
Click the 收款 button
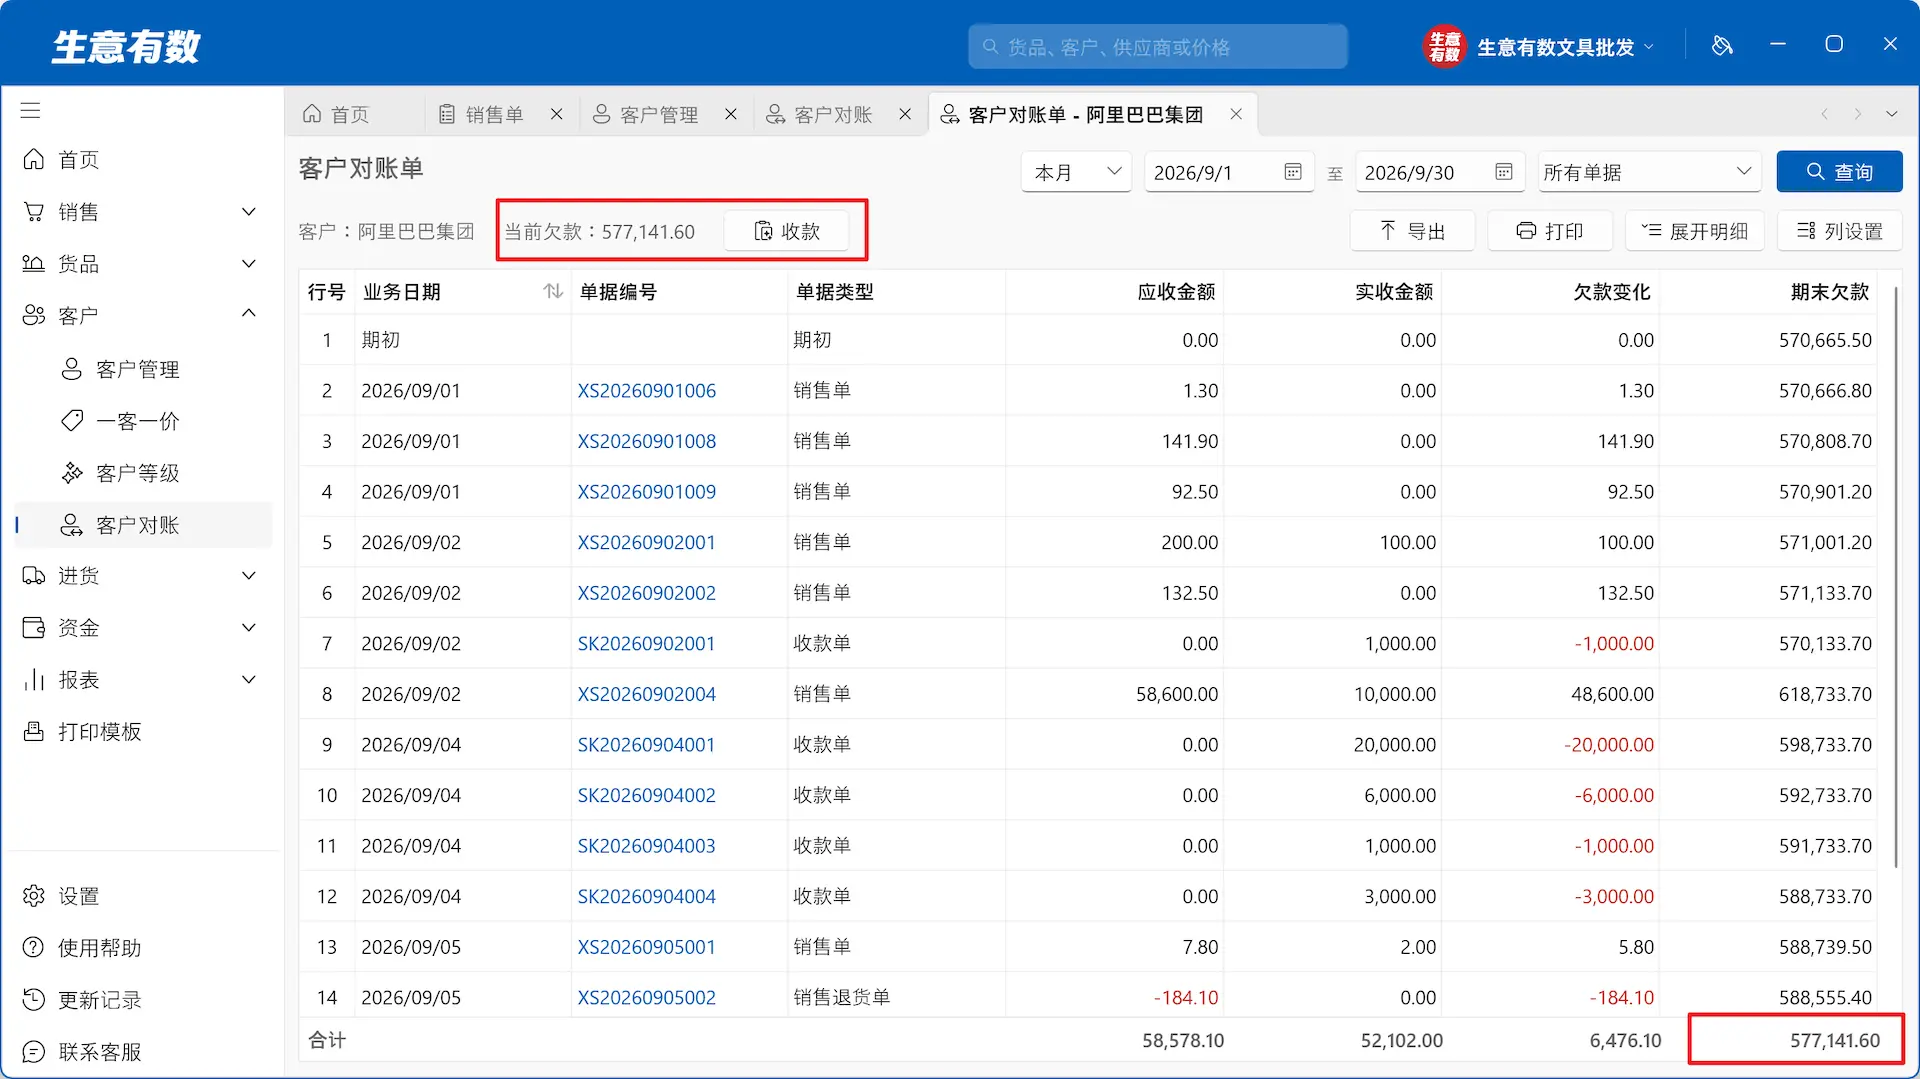786,231
